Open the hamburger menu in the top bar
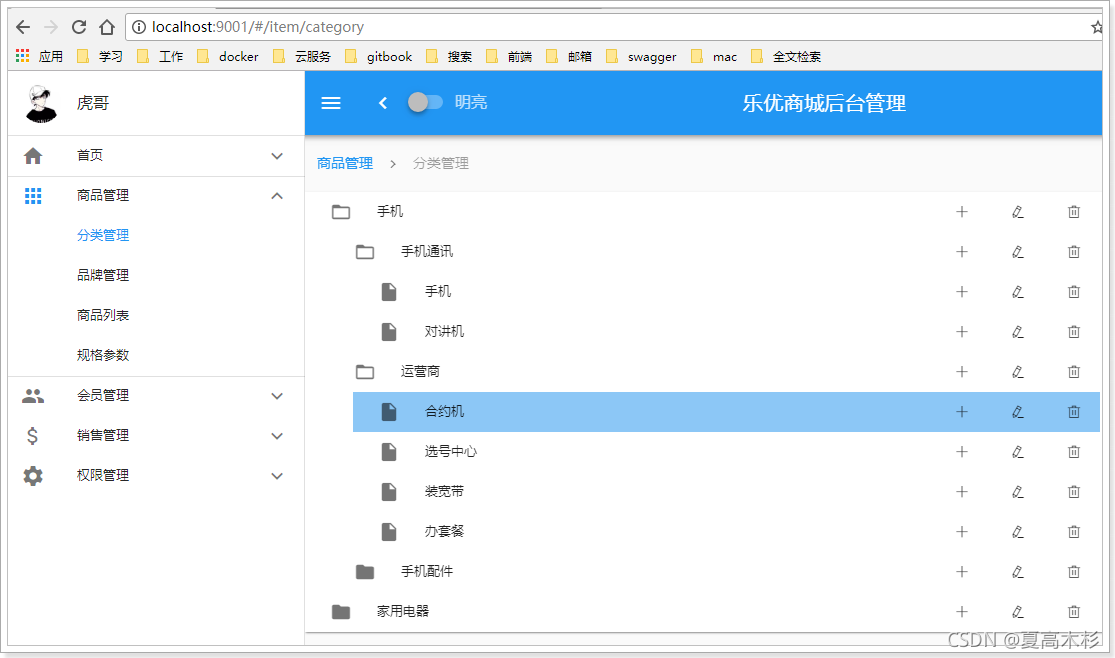1115x658 pixels. (x=331, y=102)
